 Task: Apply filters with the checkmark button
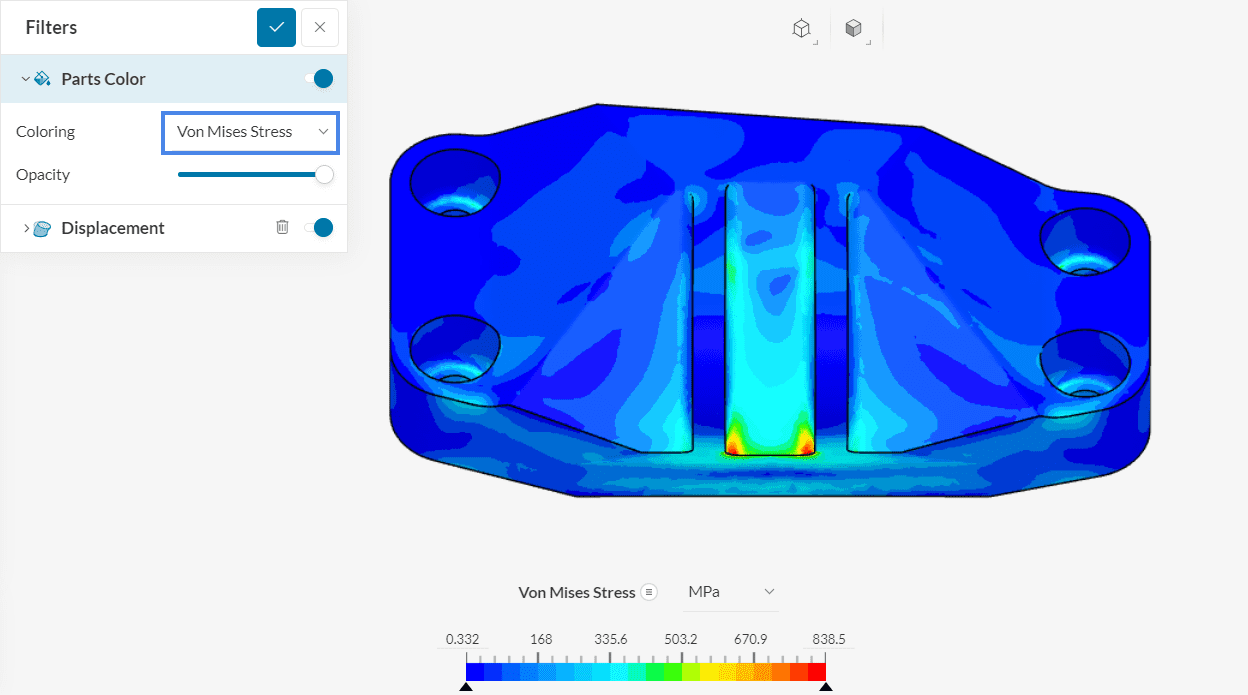(x=276, y=27)
